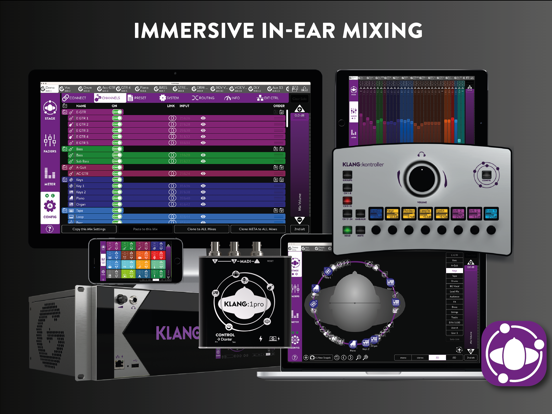The width and height of the screenshot is (552, 414).
Task: Select highlighted Keys group in laptop list
Action: (454, 271)
